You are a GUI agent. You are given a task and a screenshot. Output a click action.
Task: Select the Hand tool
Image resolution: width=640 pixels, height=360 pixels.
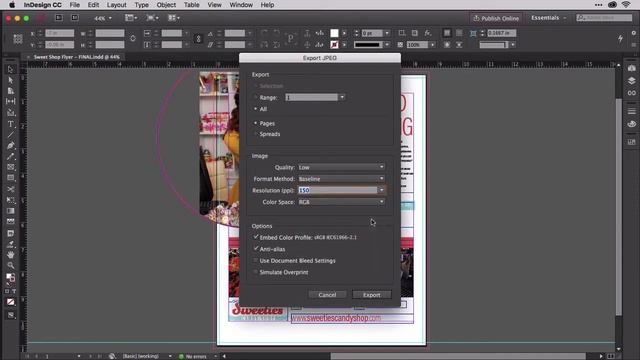[11, 255]
